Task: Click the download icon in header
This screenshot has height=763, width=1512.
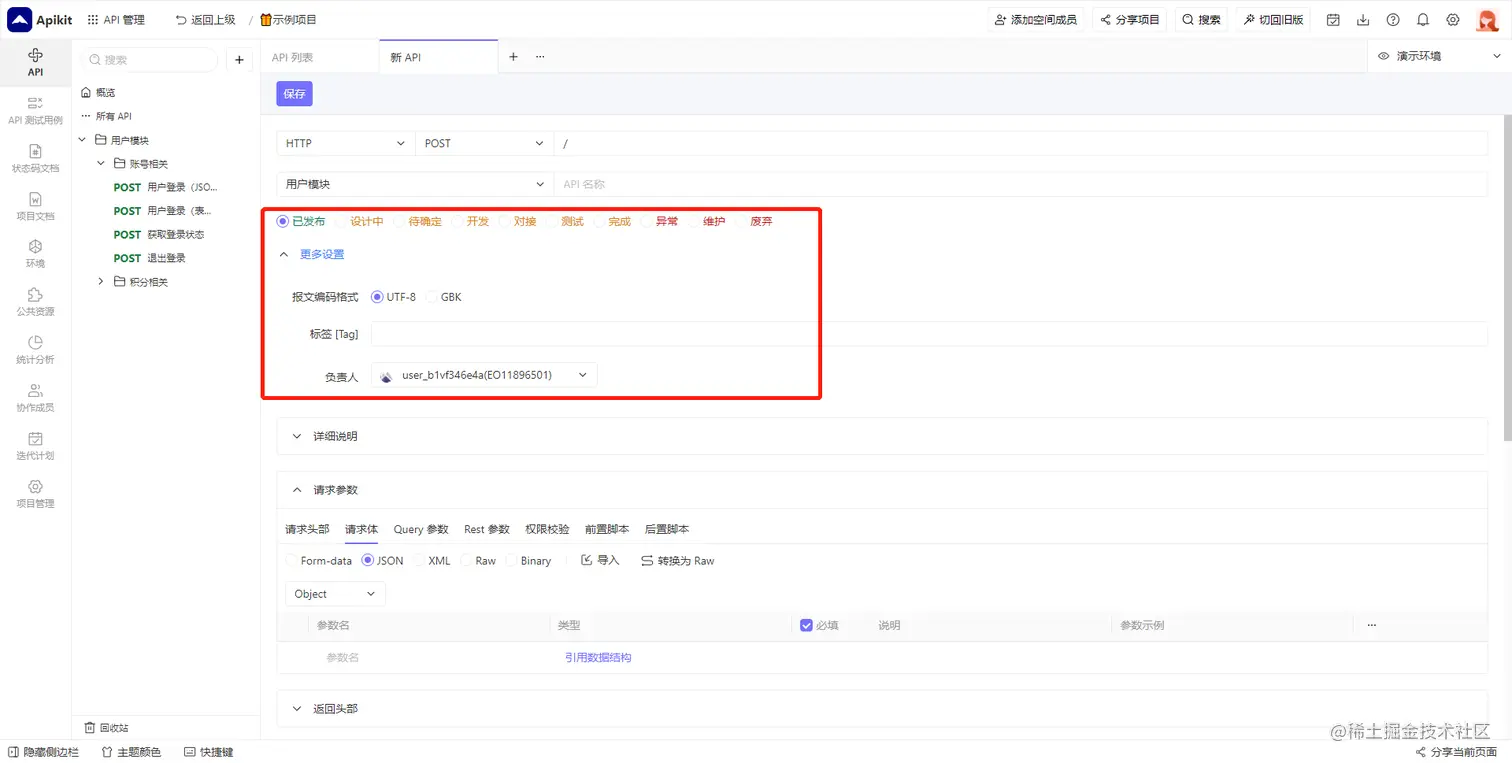Action: pos(1363,20)
